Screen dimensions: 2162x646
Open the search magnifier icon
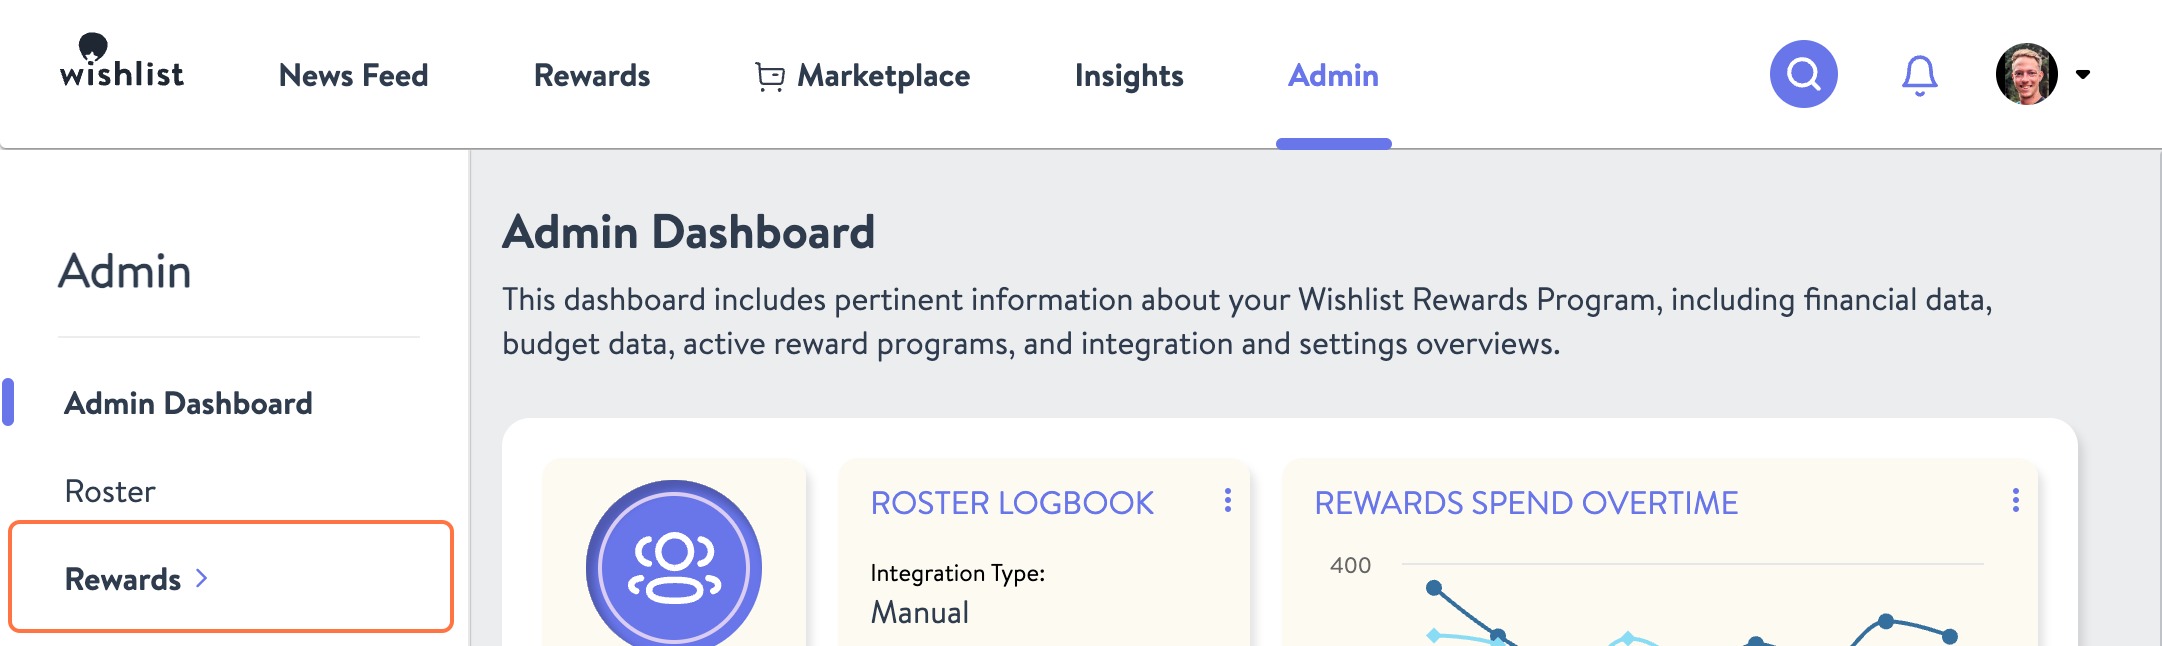tap(1803, 73)
